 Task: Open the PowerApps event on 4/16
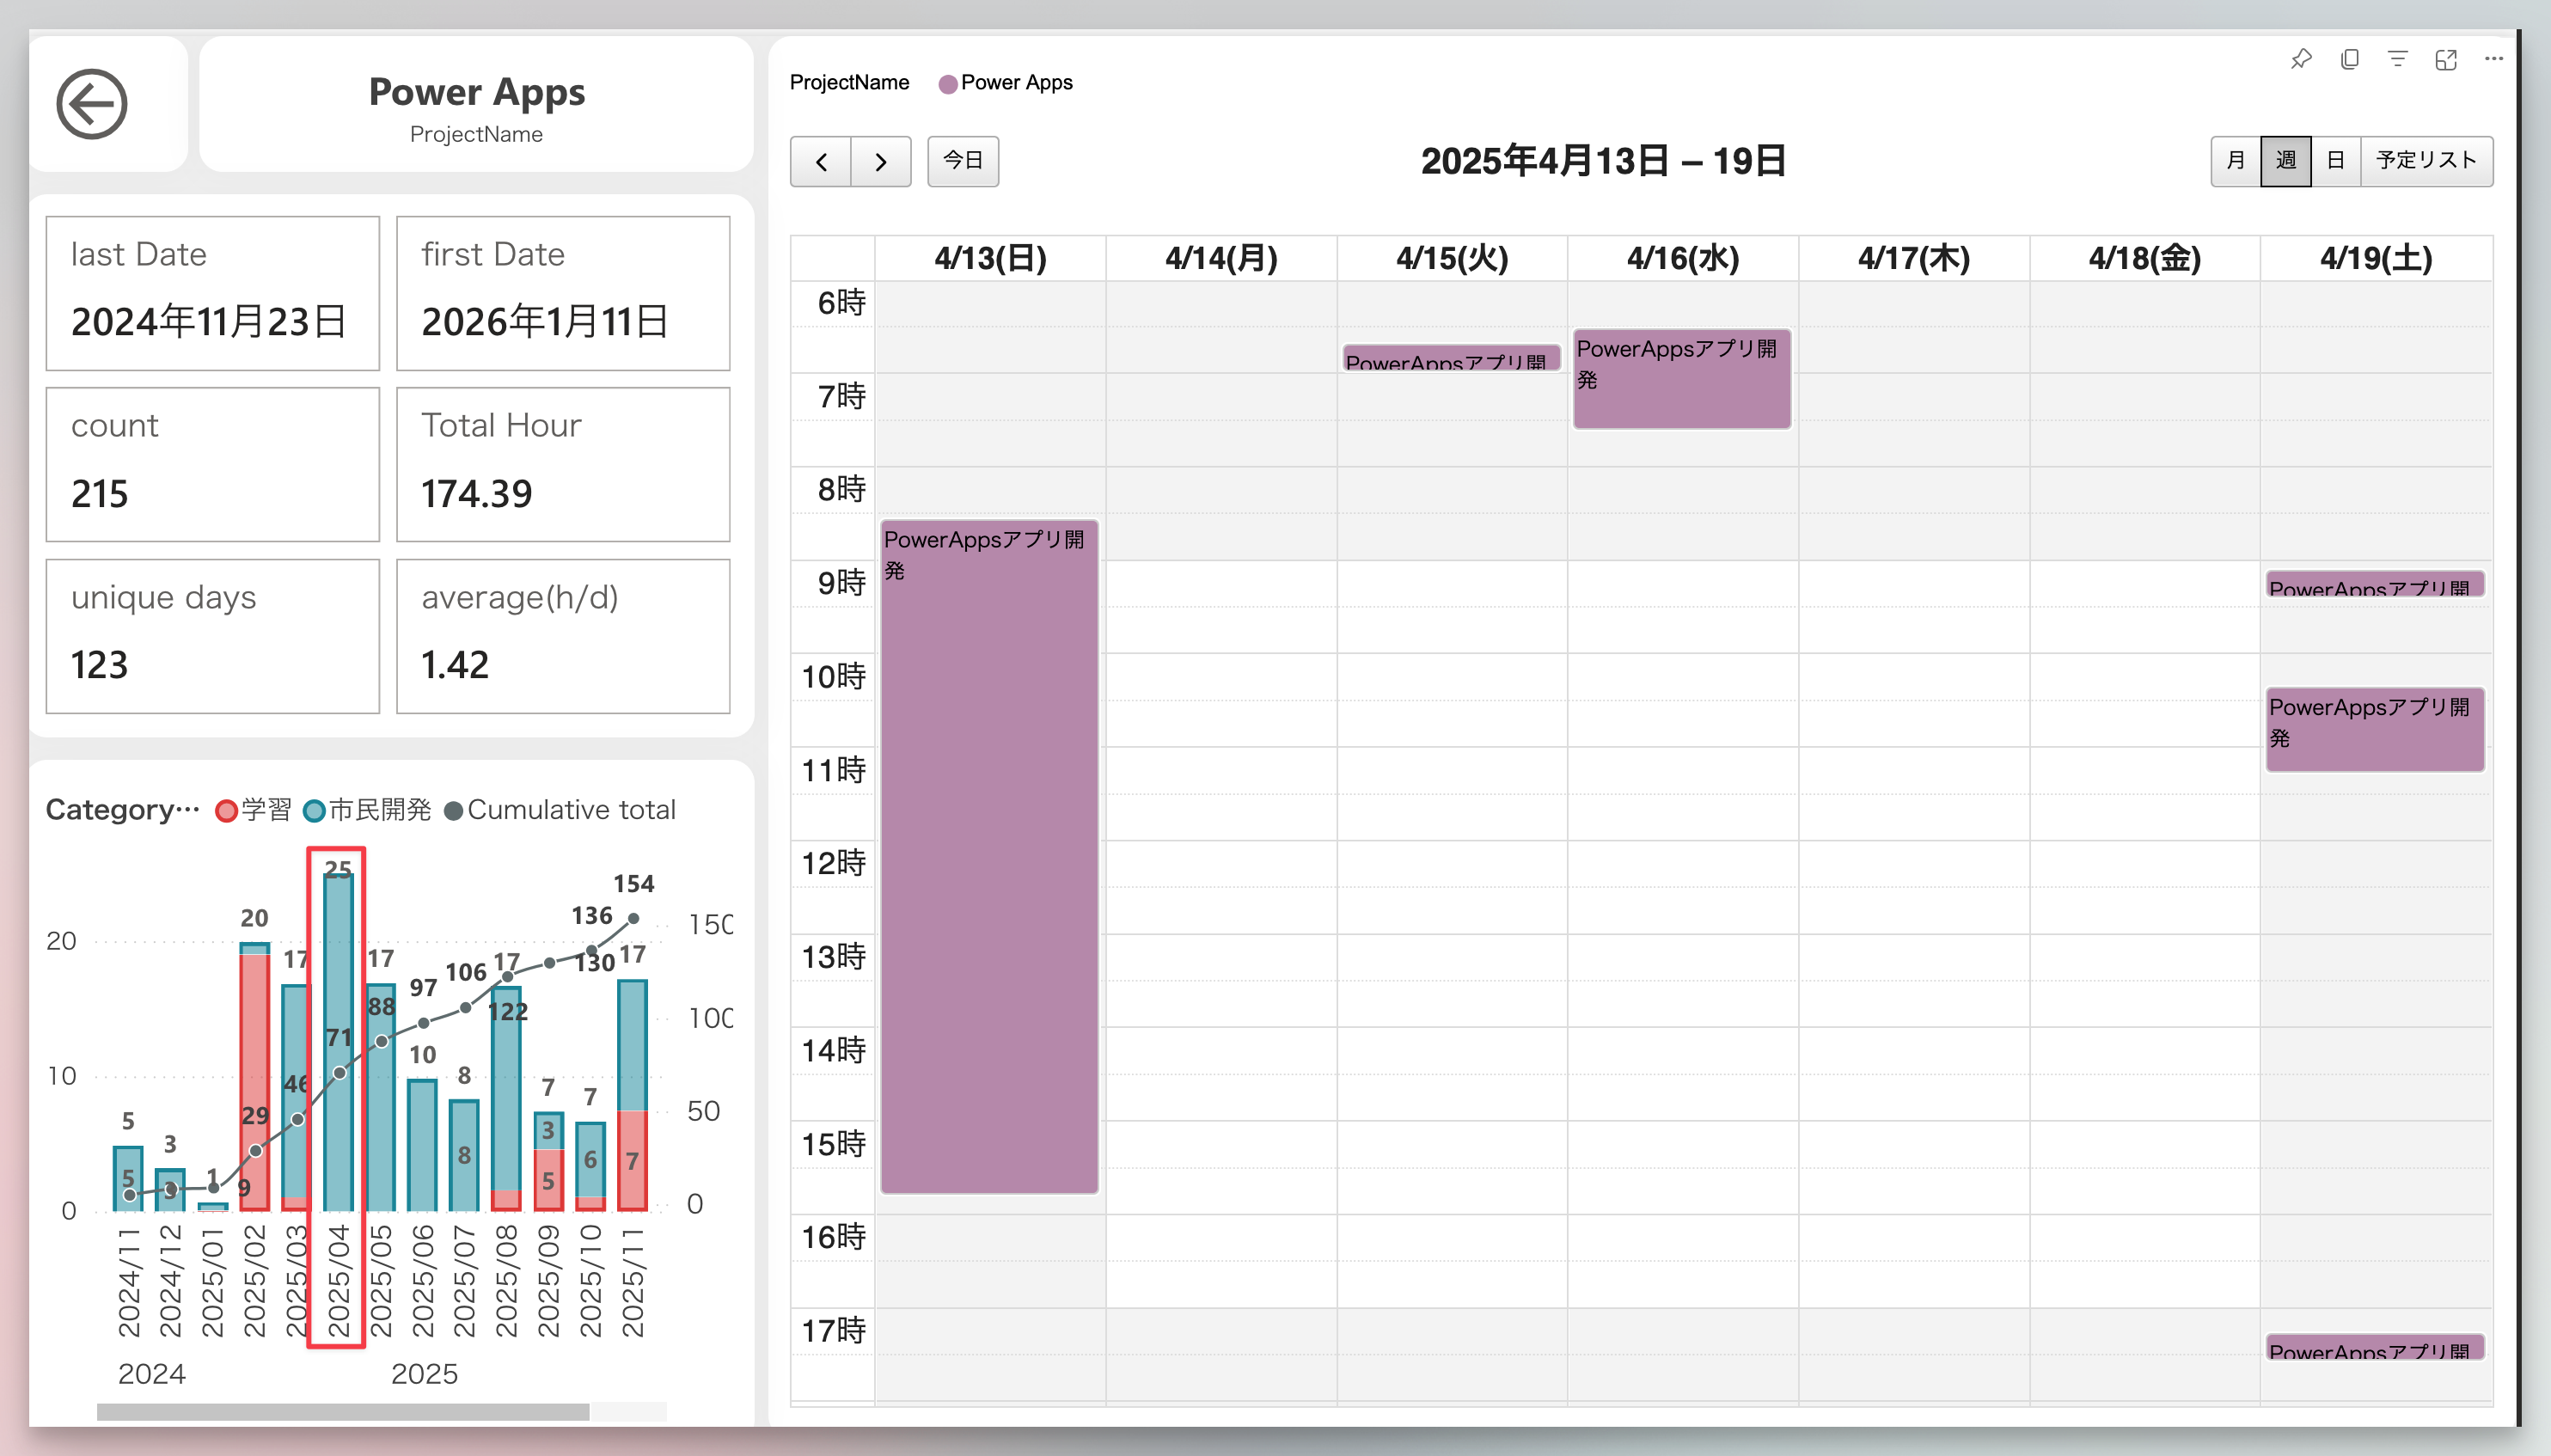tap(1682, 379)
